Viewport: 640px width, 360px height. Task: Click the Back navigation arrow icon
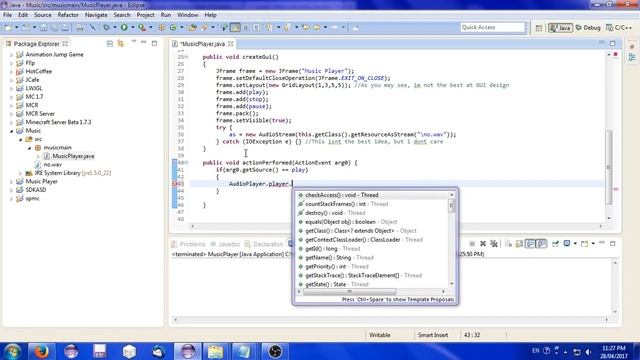point(316,27)
